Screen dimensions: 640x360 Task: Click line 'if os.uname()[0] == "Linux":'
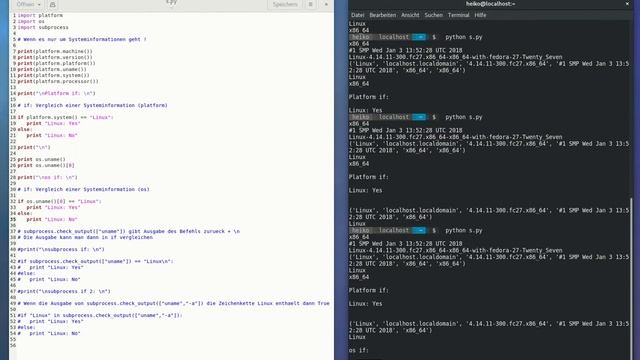click(x=59, y=201)
